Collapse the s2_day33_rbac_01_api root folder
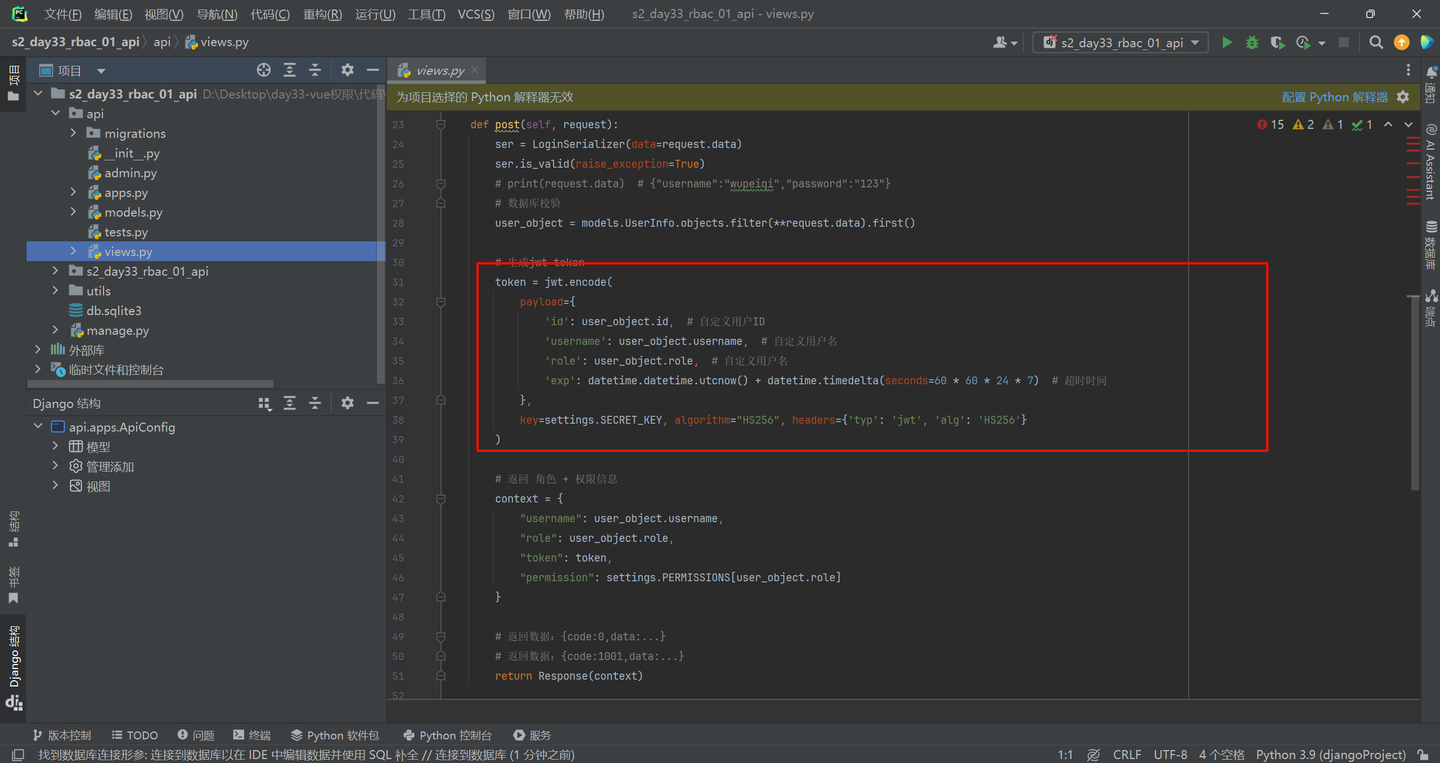 38,94
